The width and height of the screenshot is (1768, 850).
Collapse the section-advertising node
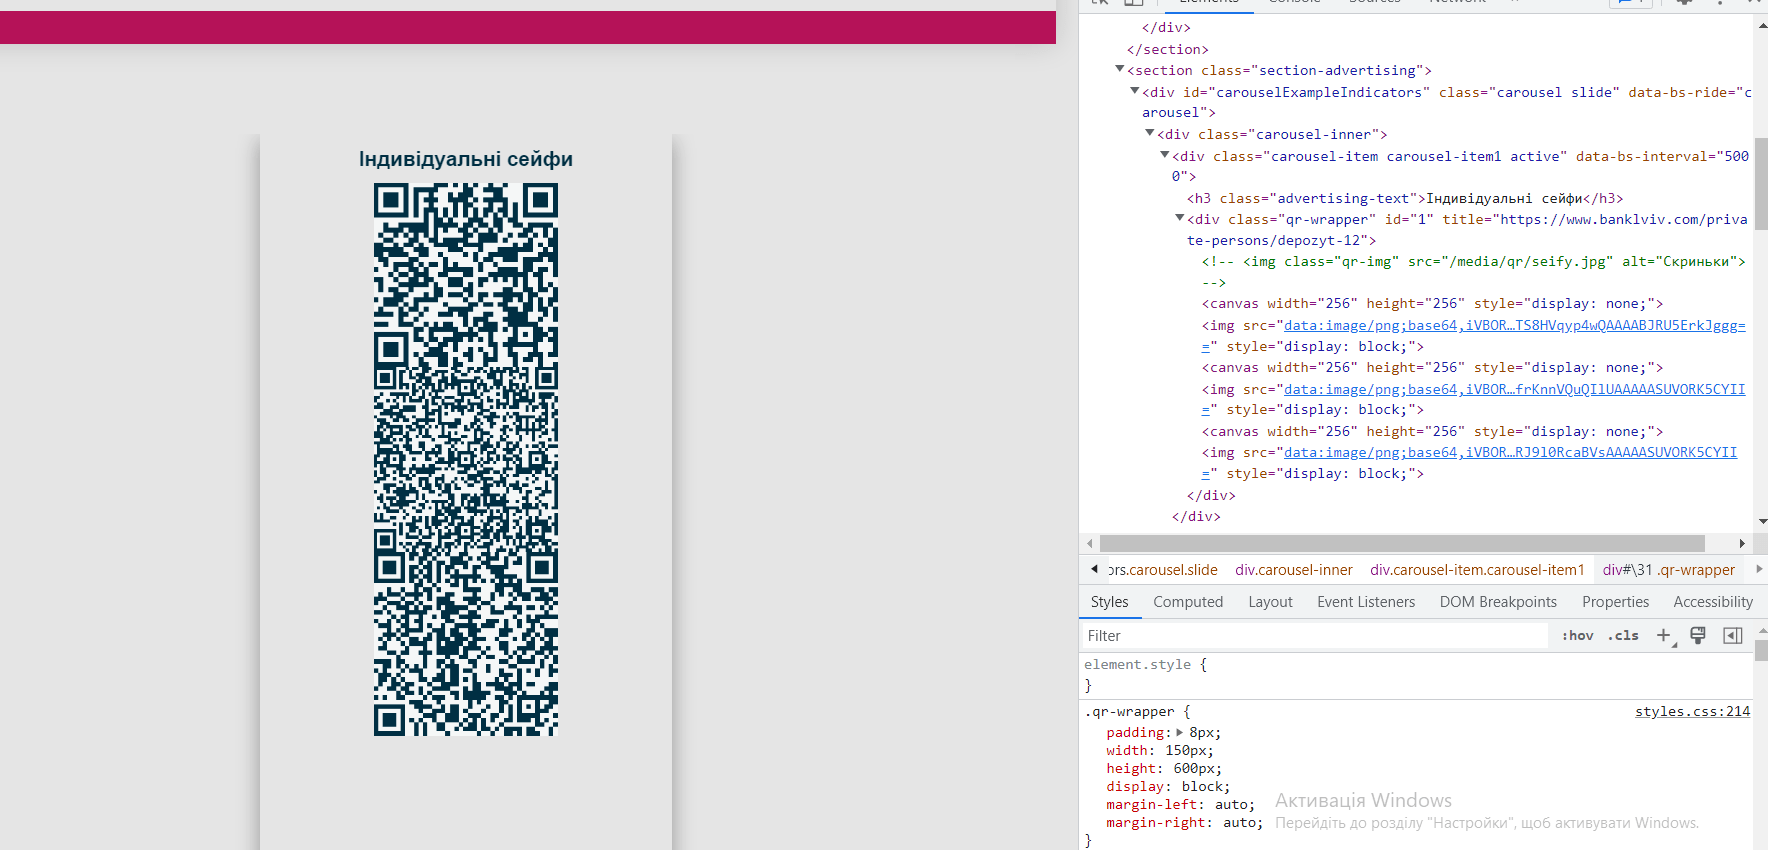point(1120,69)
